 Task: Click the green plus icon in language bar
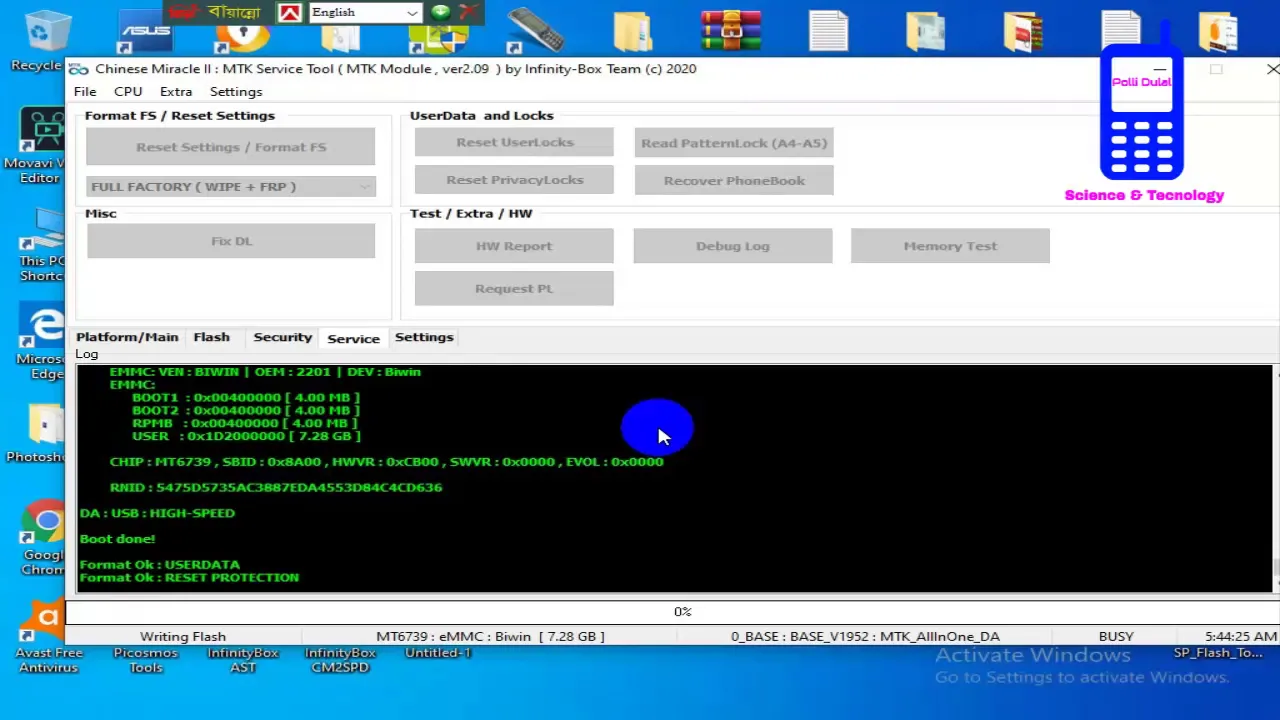(440, 12)
